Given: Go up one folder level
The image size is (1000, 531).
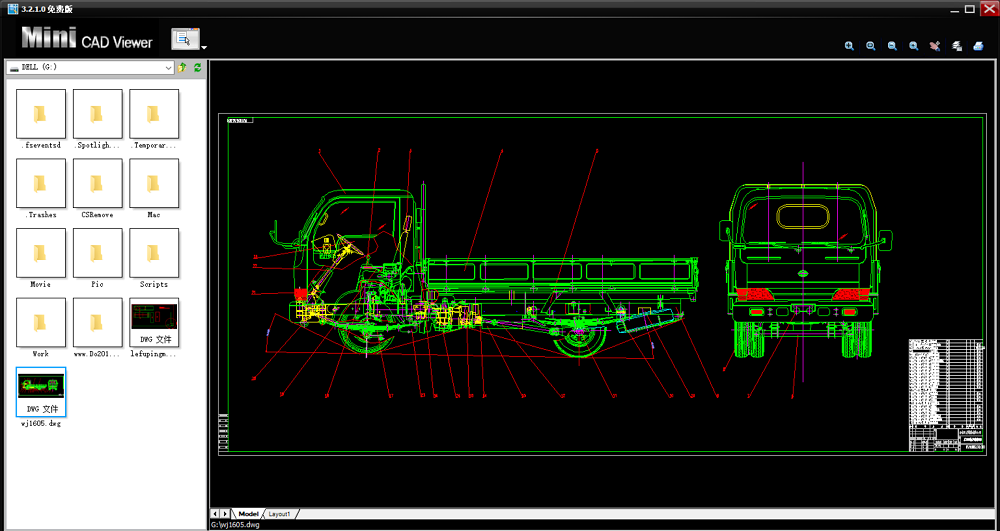Looking at the screenshot, I should click(182, 68).
